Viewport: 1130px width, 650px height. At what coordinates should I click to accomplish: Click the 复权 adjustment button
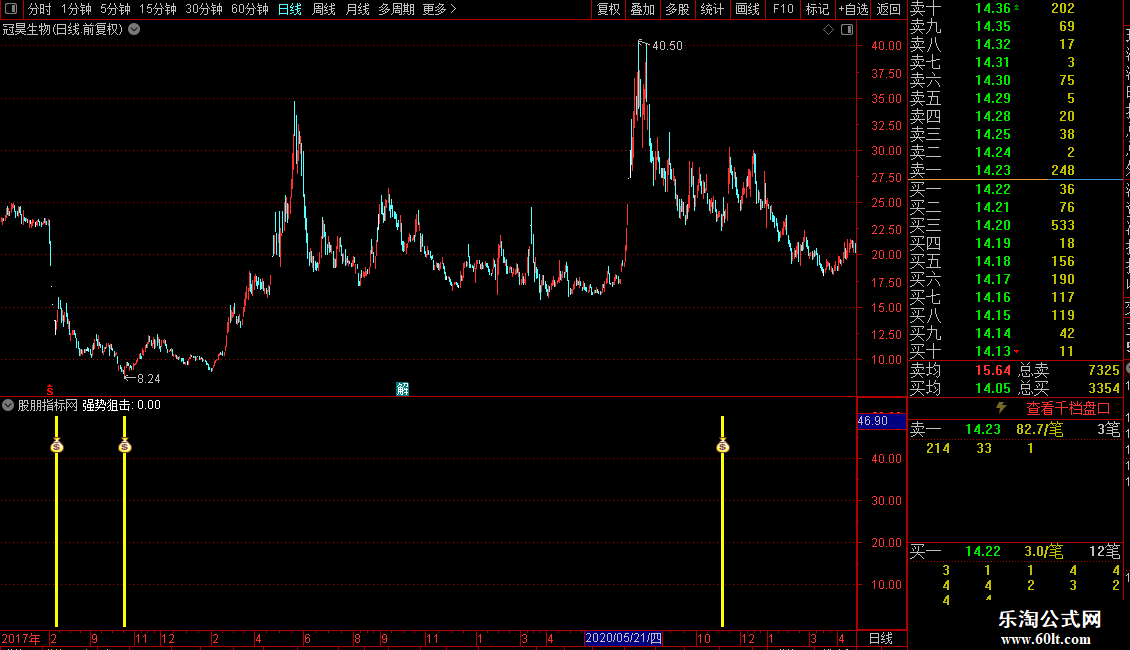[x=608, y=9]
